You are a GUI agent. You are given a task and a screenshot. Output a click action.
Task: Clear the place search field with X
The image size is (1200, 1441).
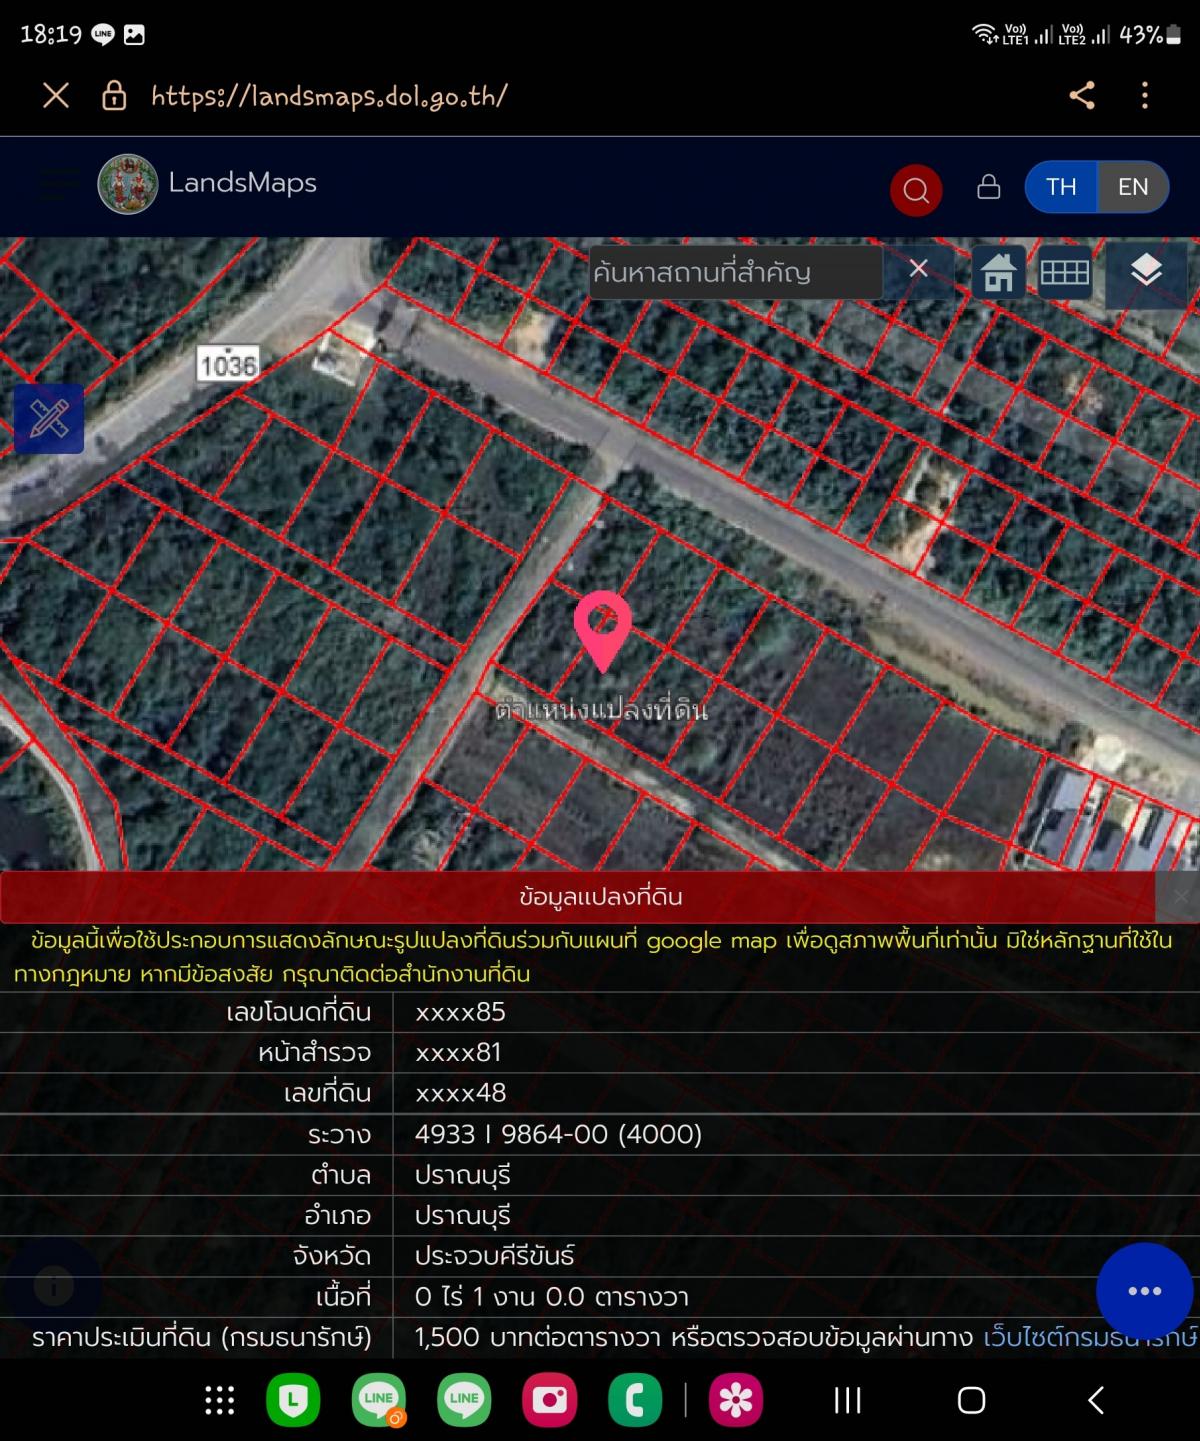tap(918, 269)
